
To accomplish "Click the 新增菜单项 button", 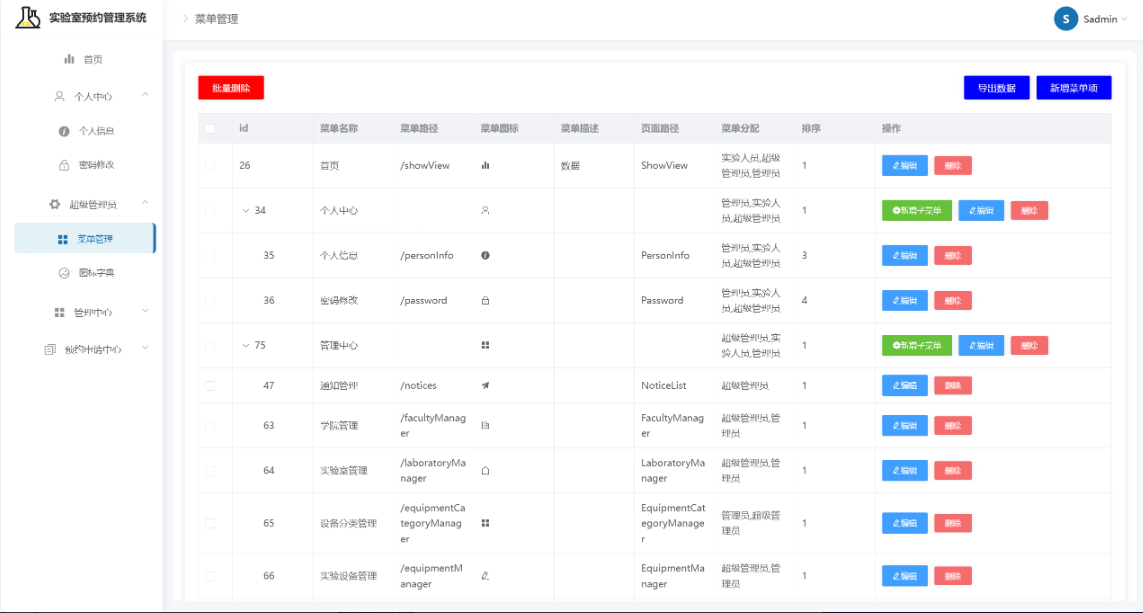I will [x=1074, y=87].
